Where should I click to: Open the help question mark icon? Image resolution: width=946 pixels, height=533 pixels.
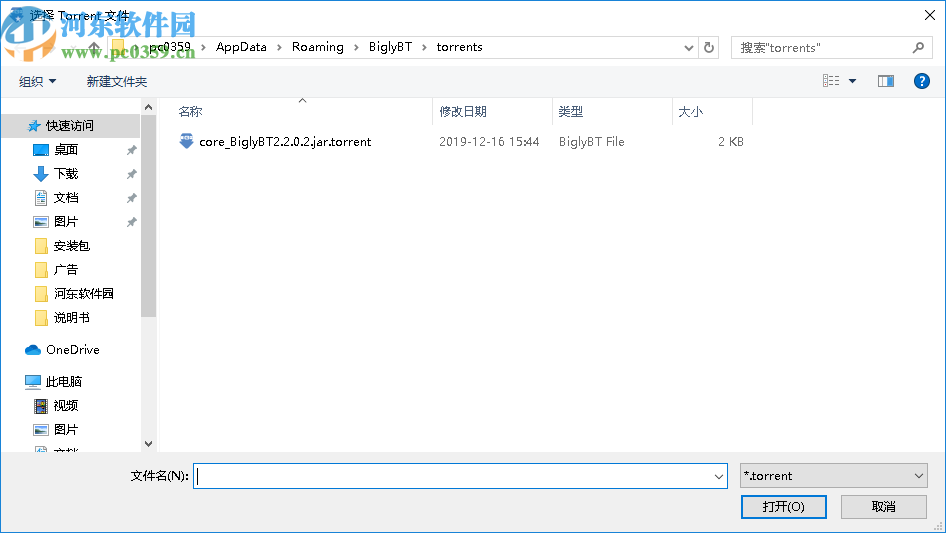point(921,81)
